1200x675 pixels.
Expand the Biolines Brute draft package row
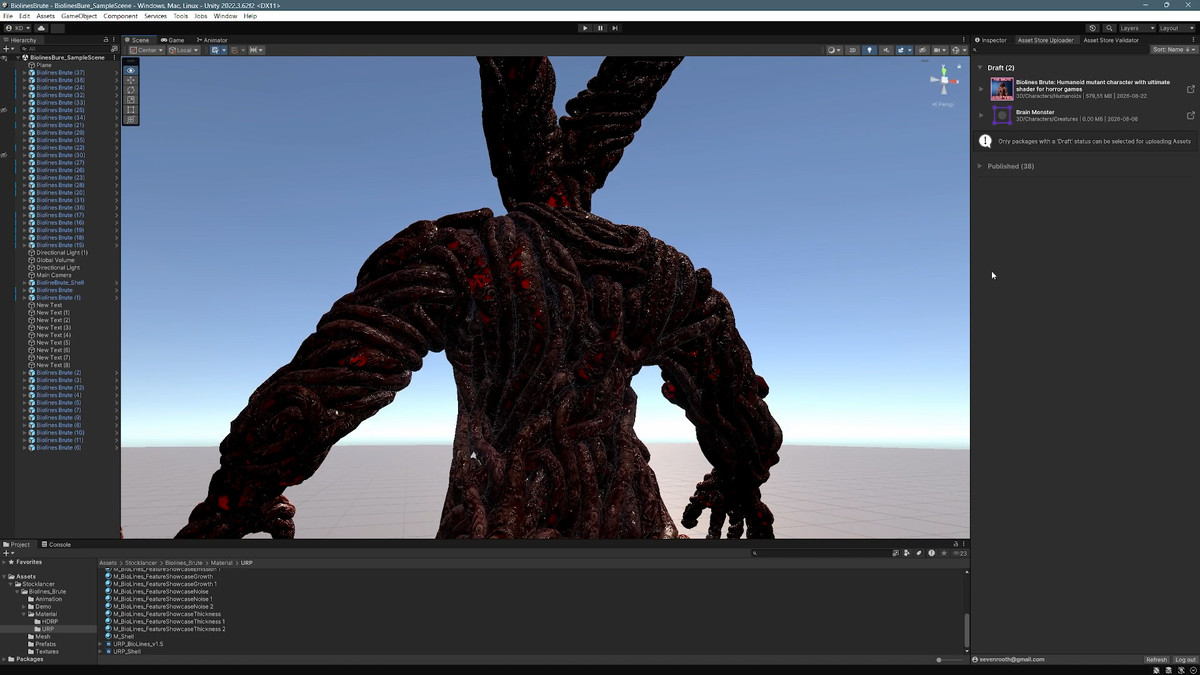click(x=981, y=89)
